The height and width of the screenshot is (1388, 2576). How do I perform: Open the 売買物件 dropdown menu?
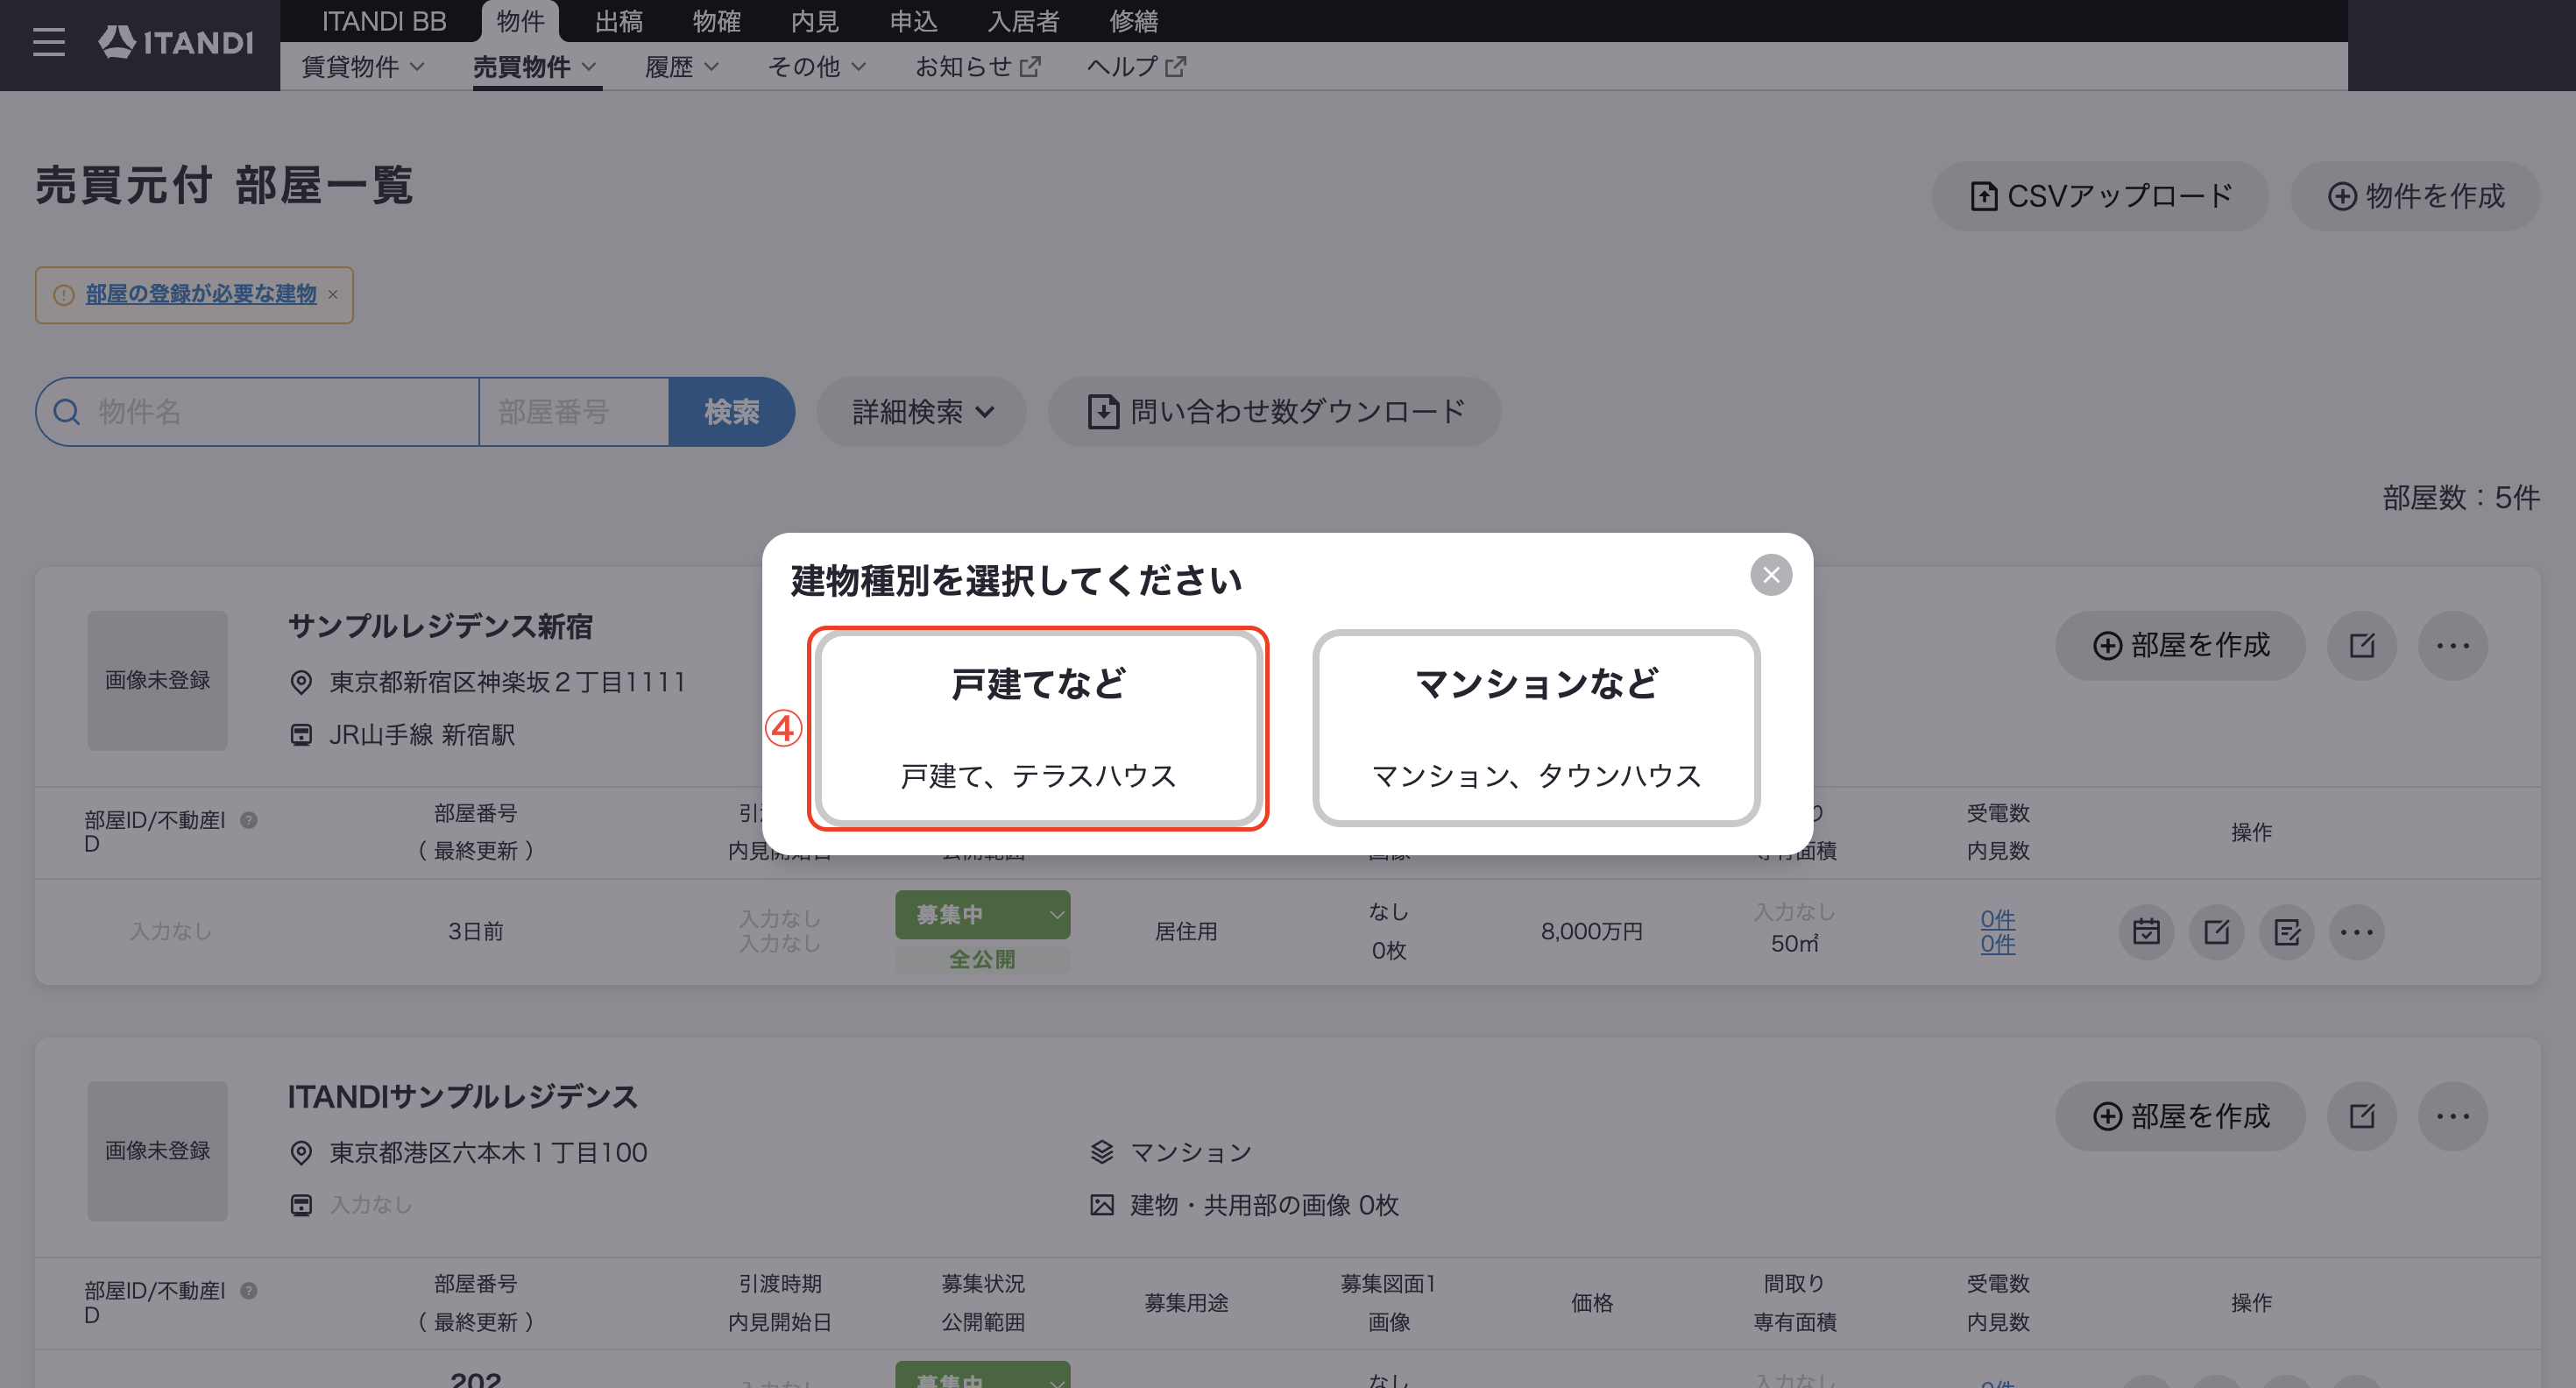click(535, 67)
